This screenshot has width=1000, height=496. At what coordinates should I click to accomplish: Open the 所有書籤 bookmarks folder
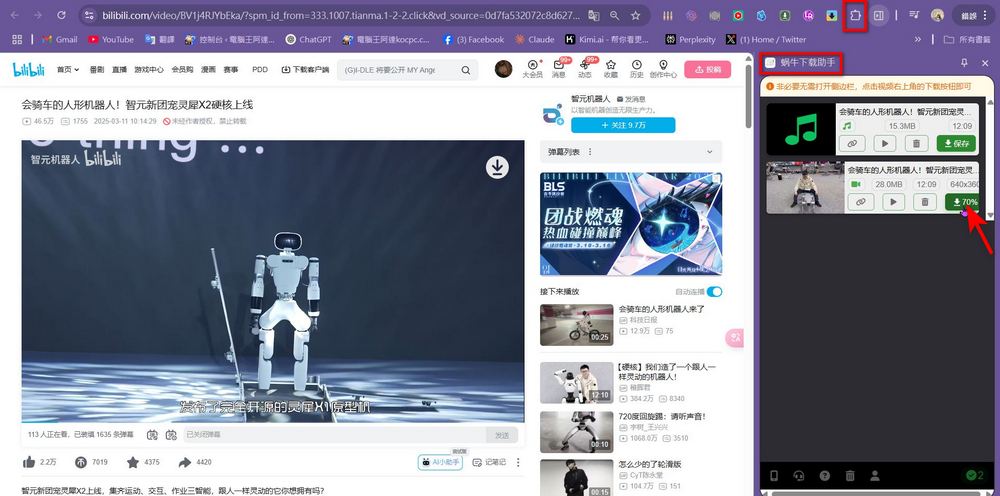pos(967,40)
